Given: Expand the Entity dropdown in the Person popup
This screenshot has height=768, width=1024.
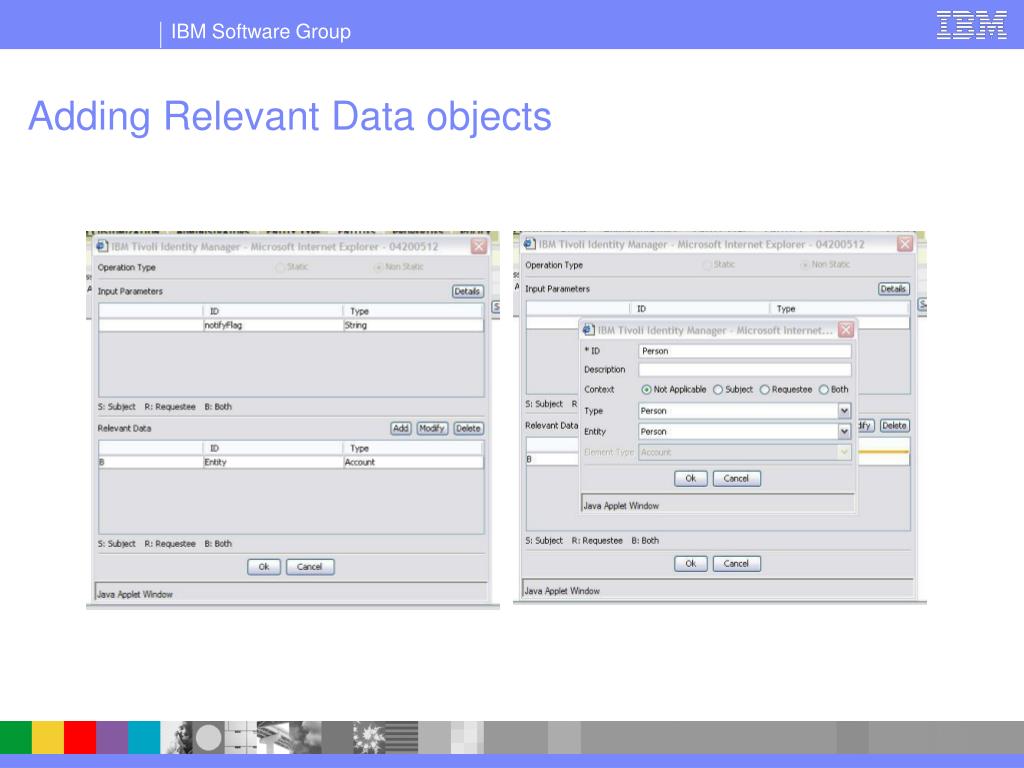Looking at the screenshot, I should (844, 432).
